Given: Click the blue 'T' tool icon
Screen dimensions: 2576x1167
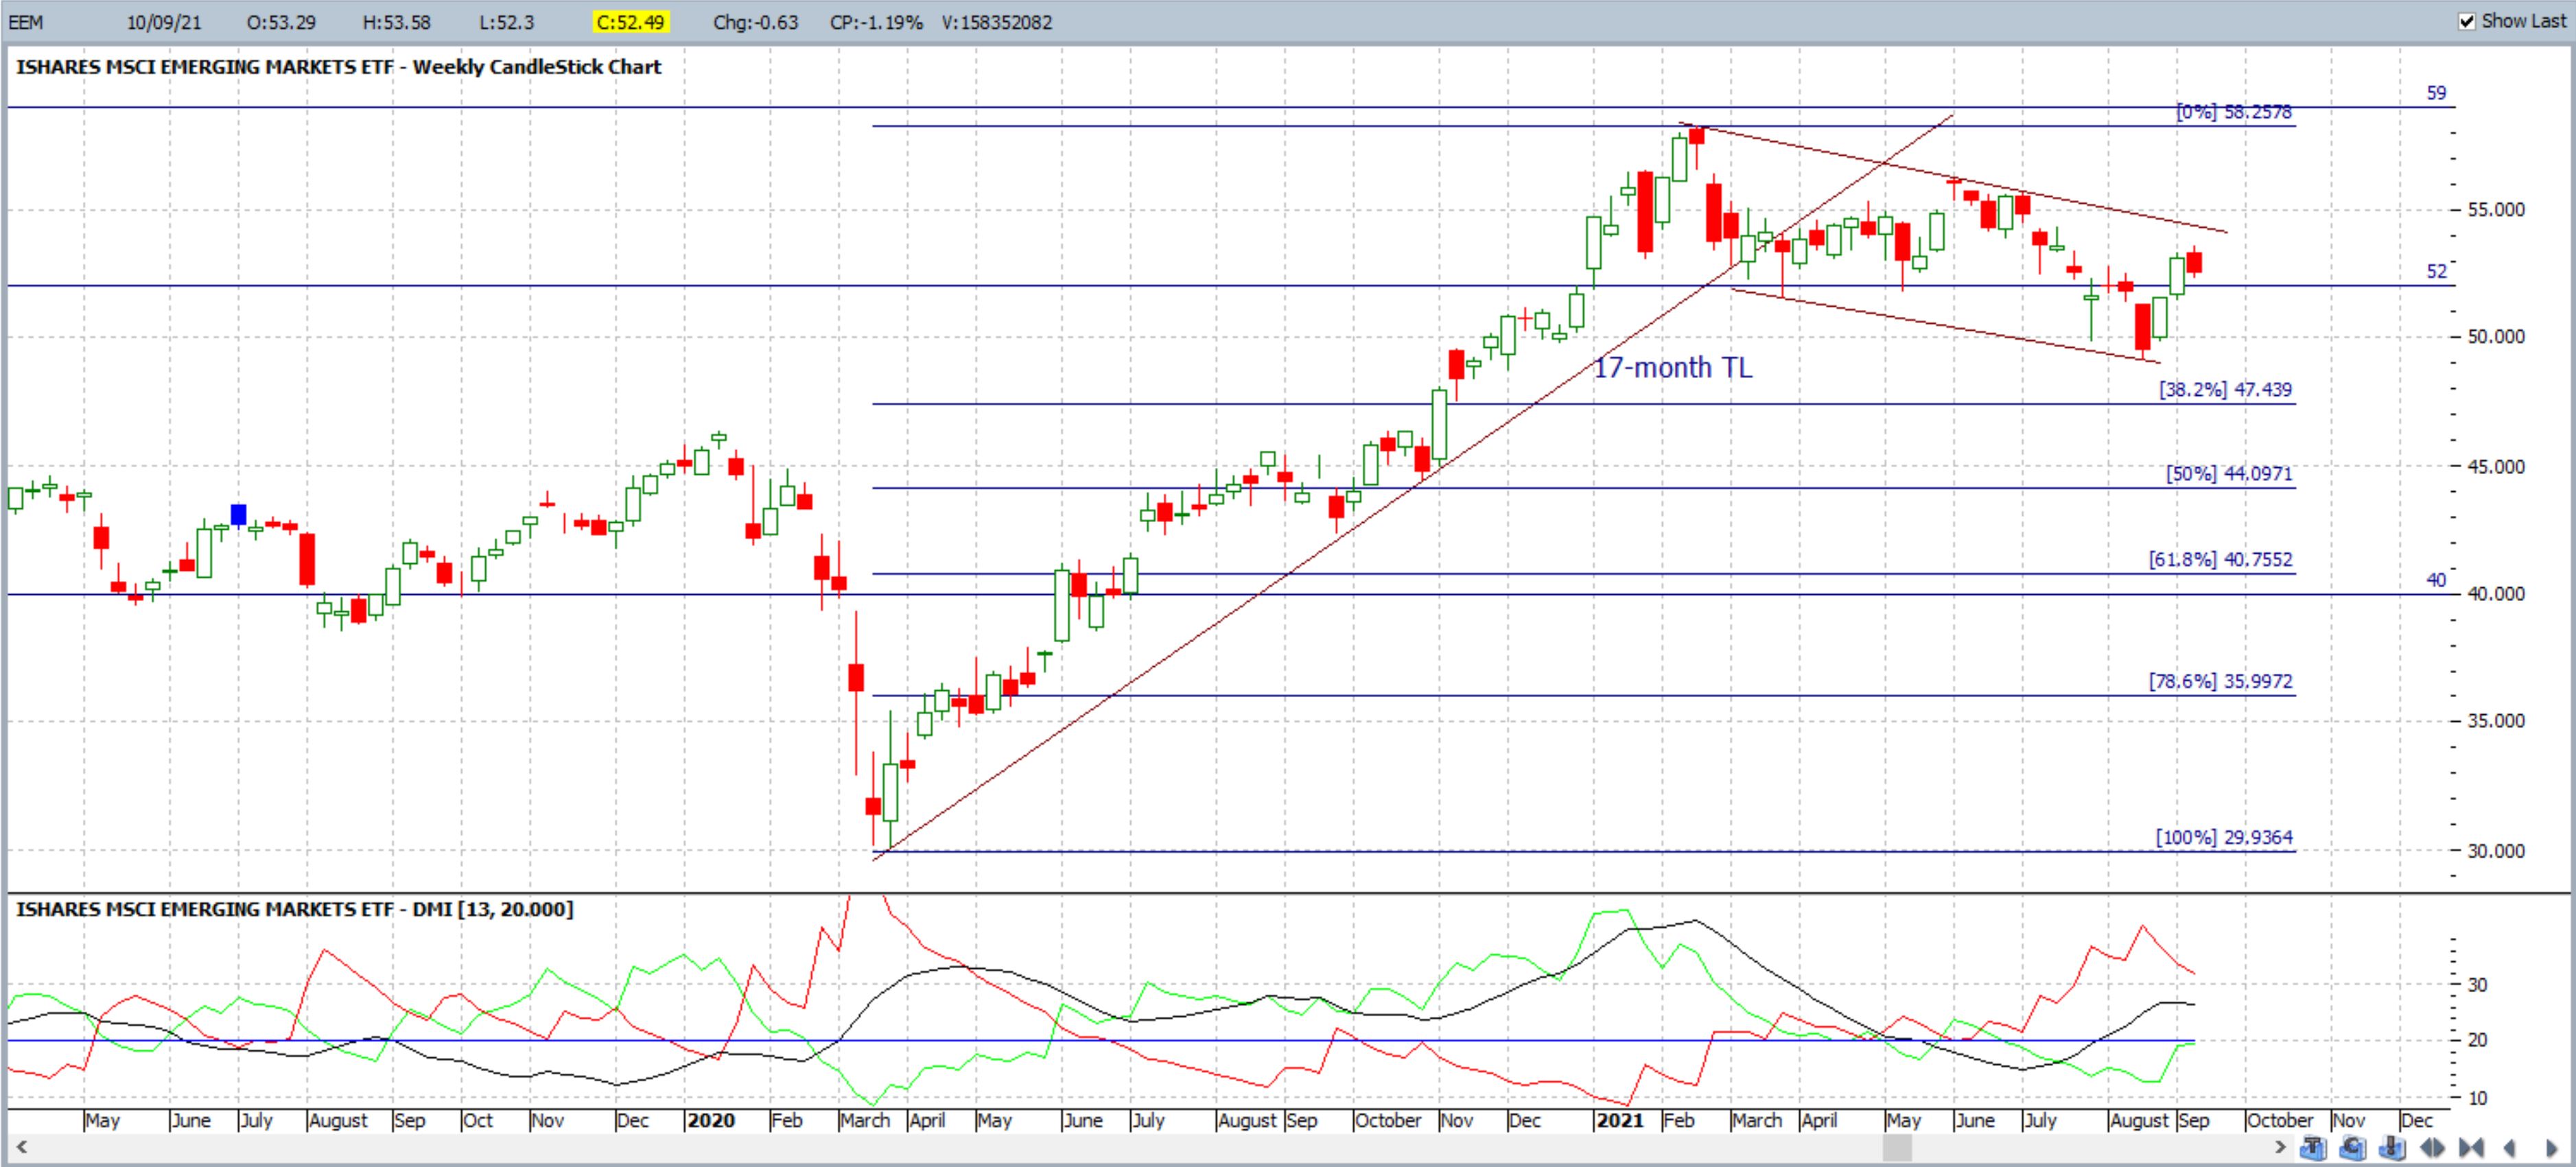Looking at the screenshot, I should tap(2314, 1147).
